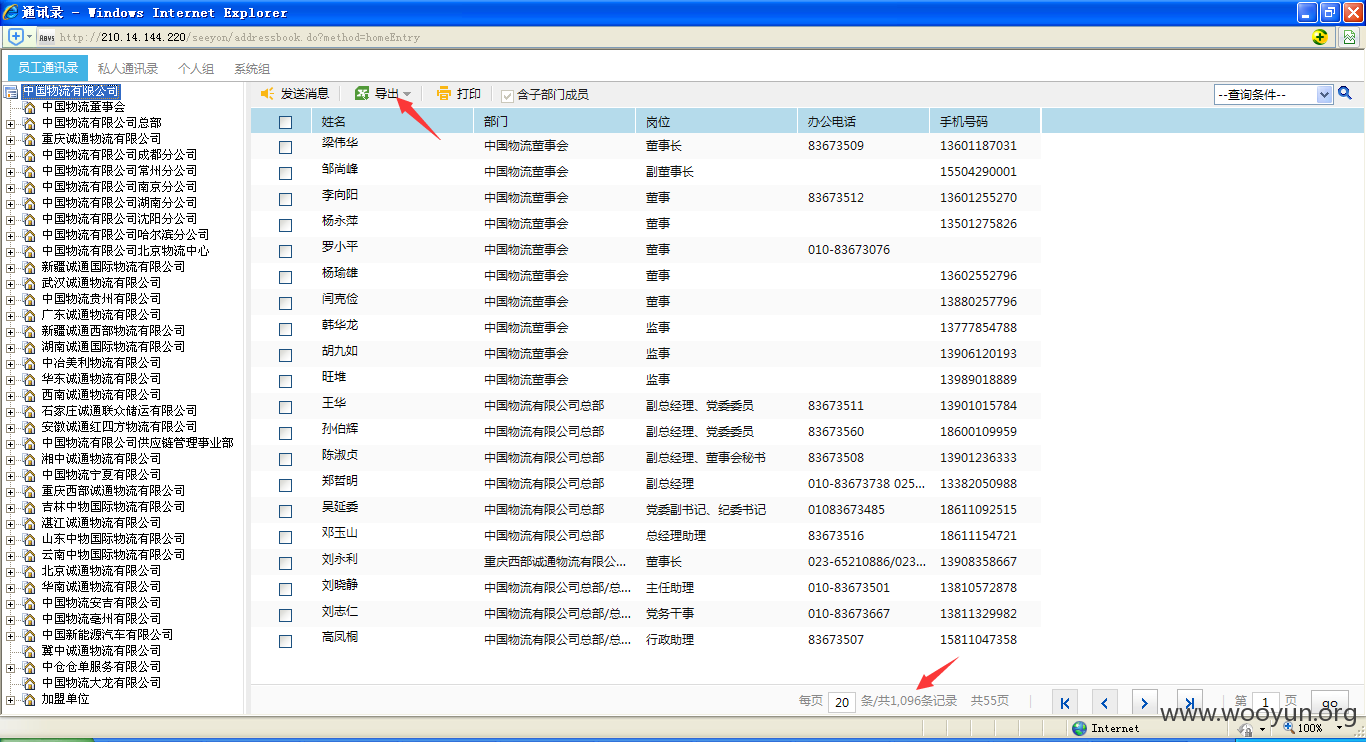Click the house icon beside 北京诚通物流有限公司
The height and width of the screenshot is (742, 1366).
(x=29, y=571)
